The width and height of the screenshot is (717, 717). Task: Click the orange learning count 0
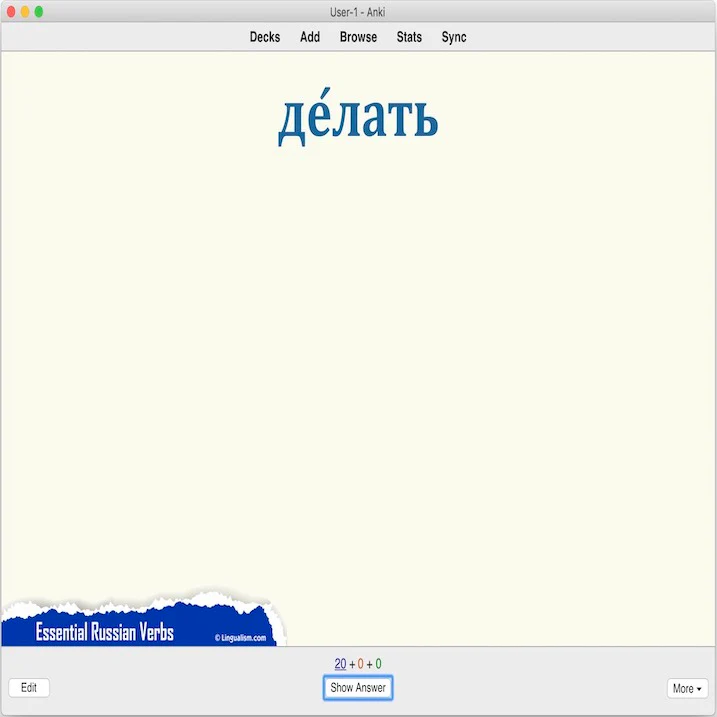tap(361, 664)
